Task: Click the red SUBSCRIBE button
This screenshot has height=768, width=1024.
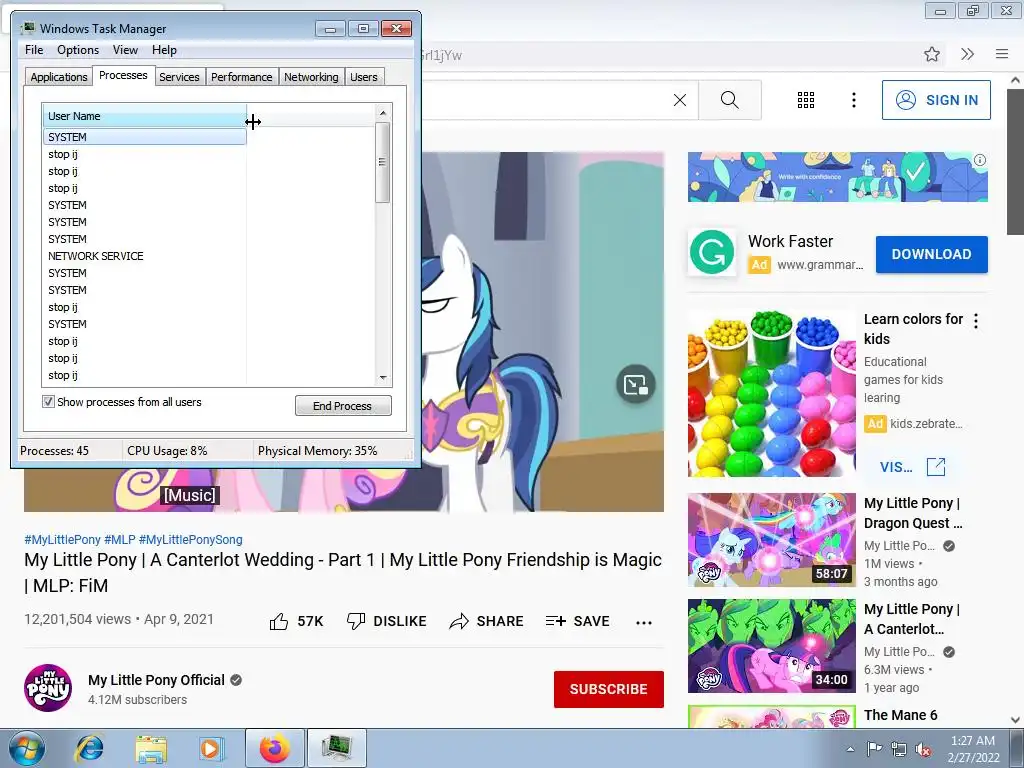Action: [x=609, y=689]
